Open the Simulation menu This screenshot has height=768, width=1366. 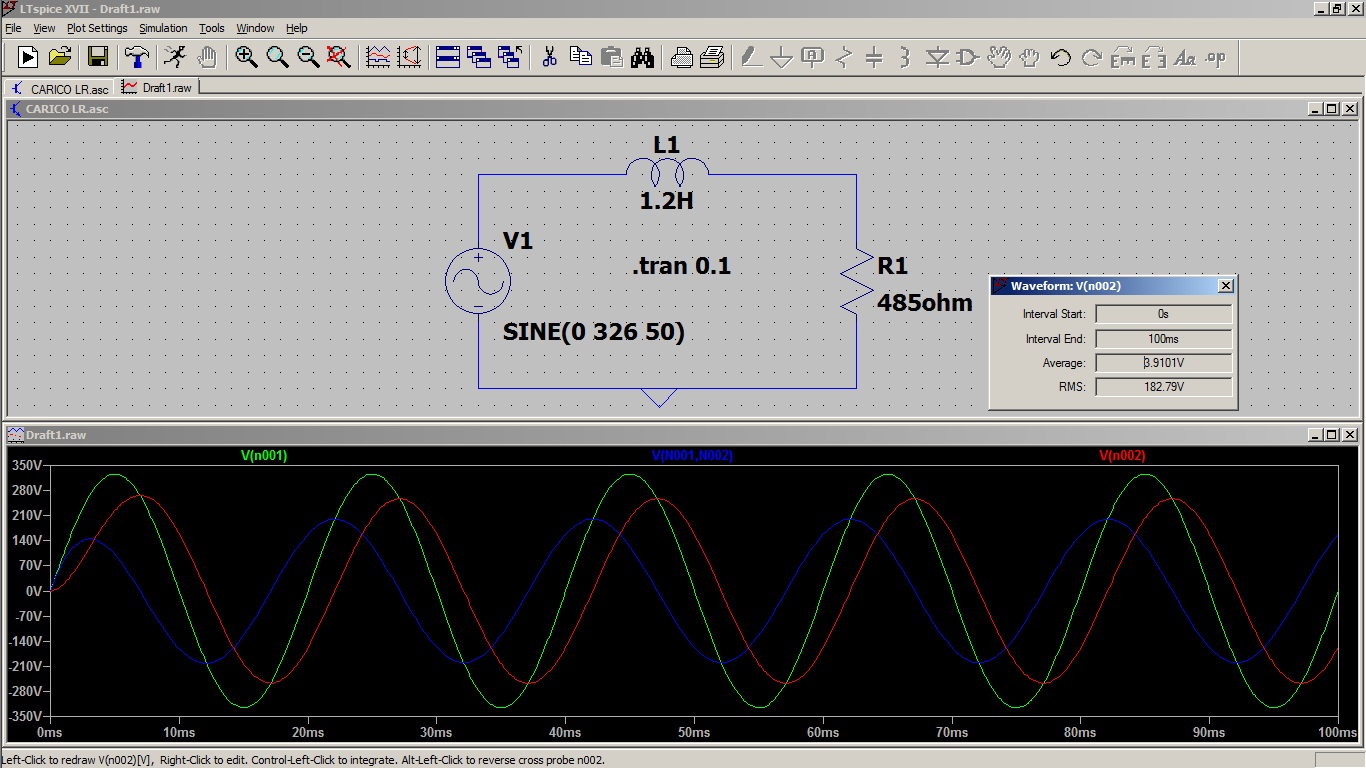coord(163,28)
